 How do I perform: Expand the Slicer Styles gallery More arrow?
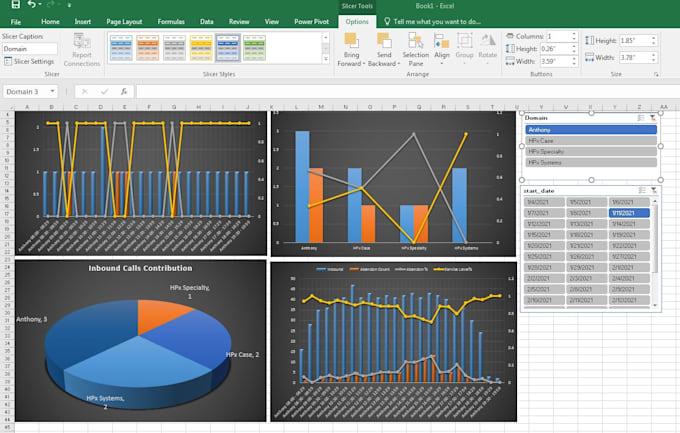coord(326,59)
